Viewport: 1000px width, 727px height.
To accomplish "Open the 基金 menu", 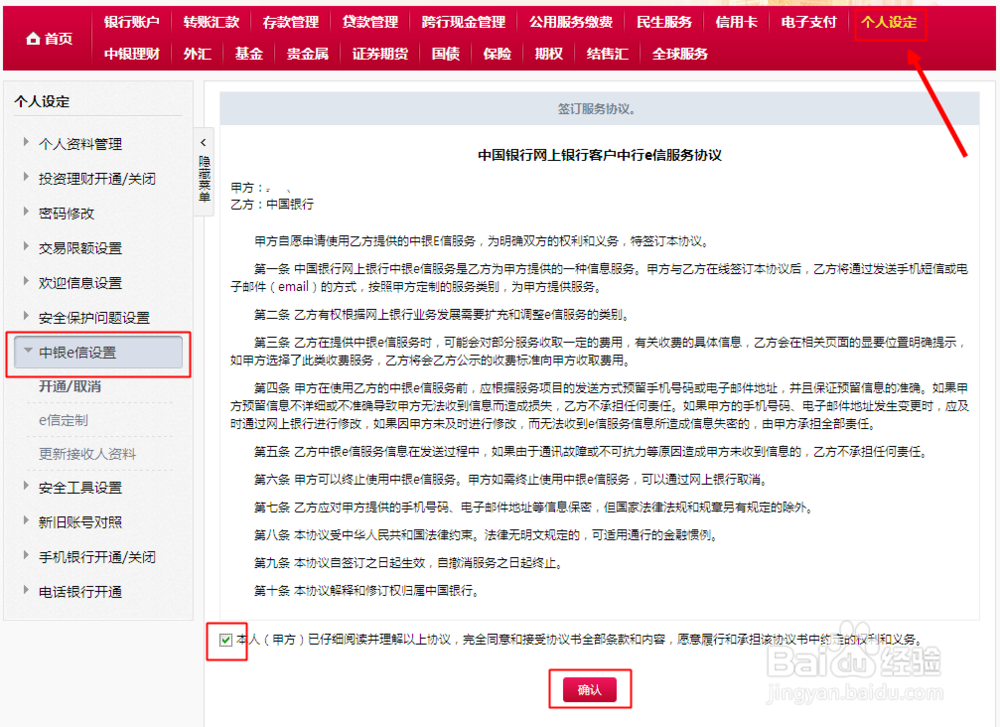I will click(x=249, y=54).
